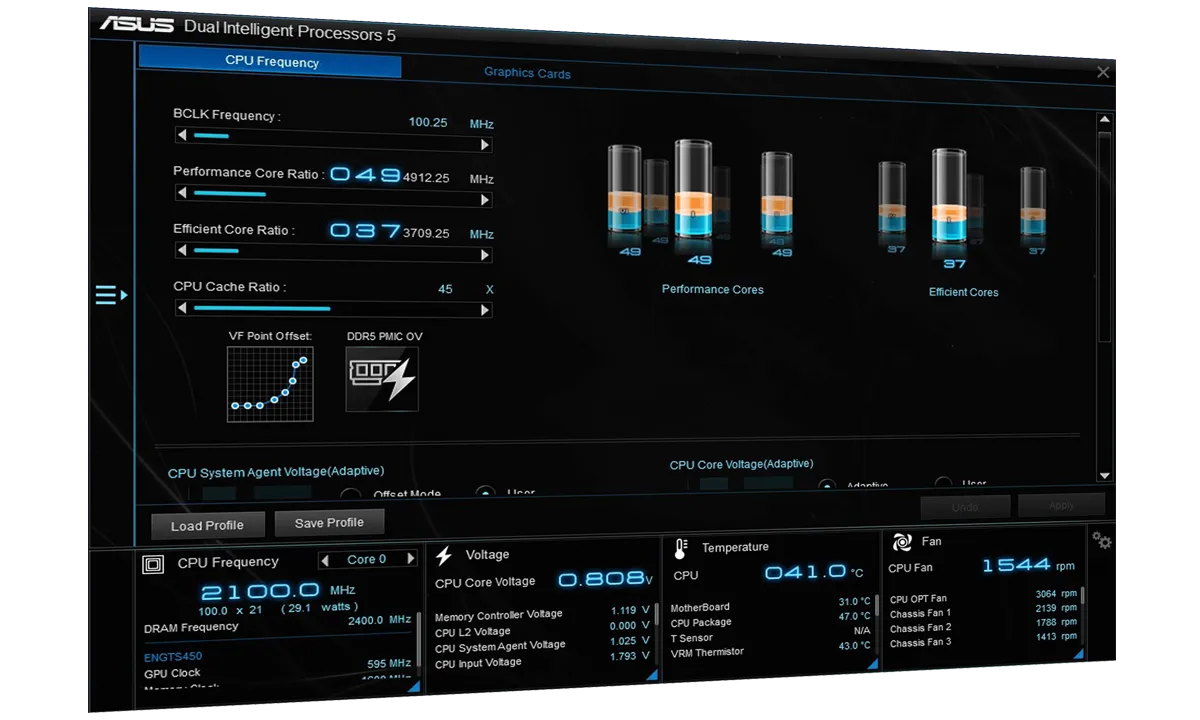This screenshot has width=1200, height=720.
Task: Expand the Voltage panel corner arrow
Action: point(651,675)
